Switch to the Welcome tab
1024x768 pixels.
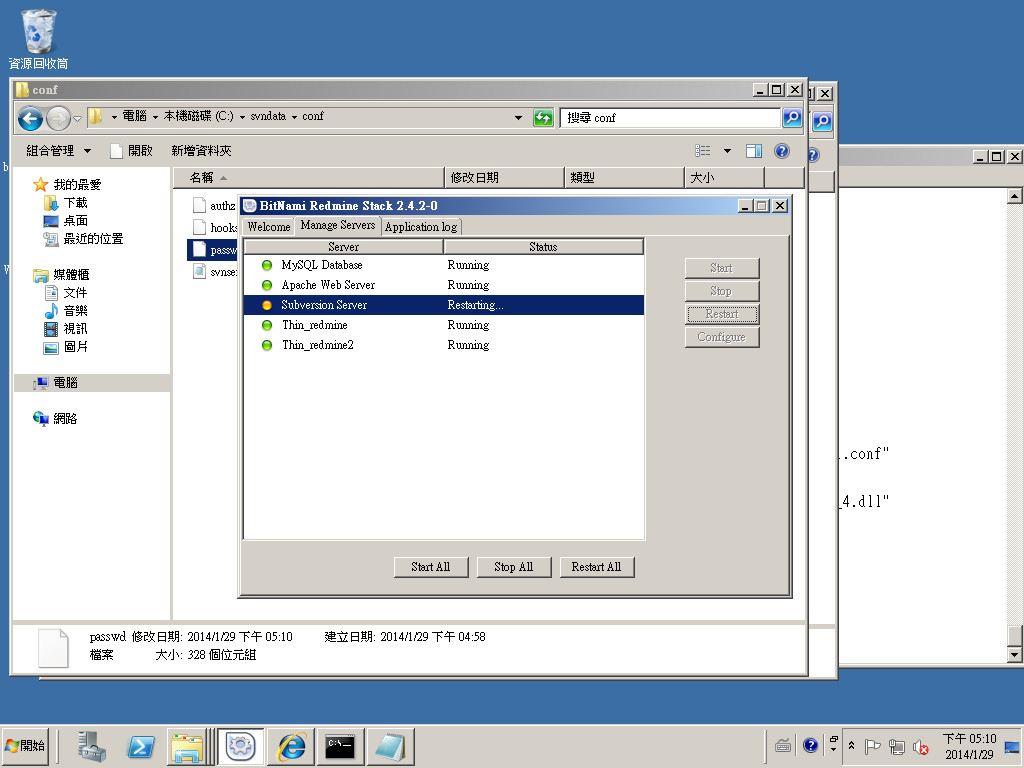click(x=269, y=227)
